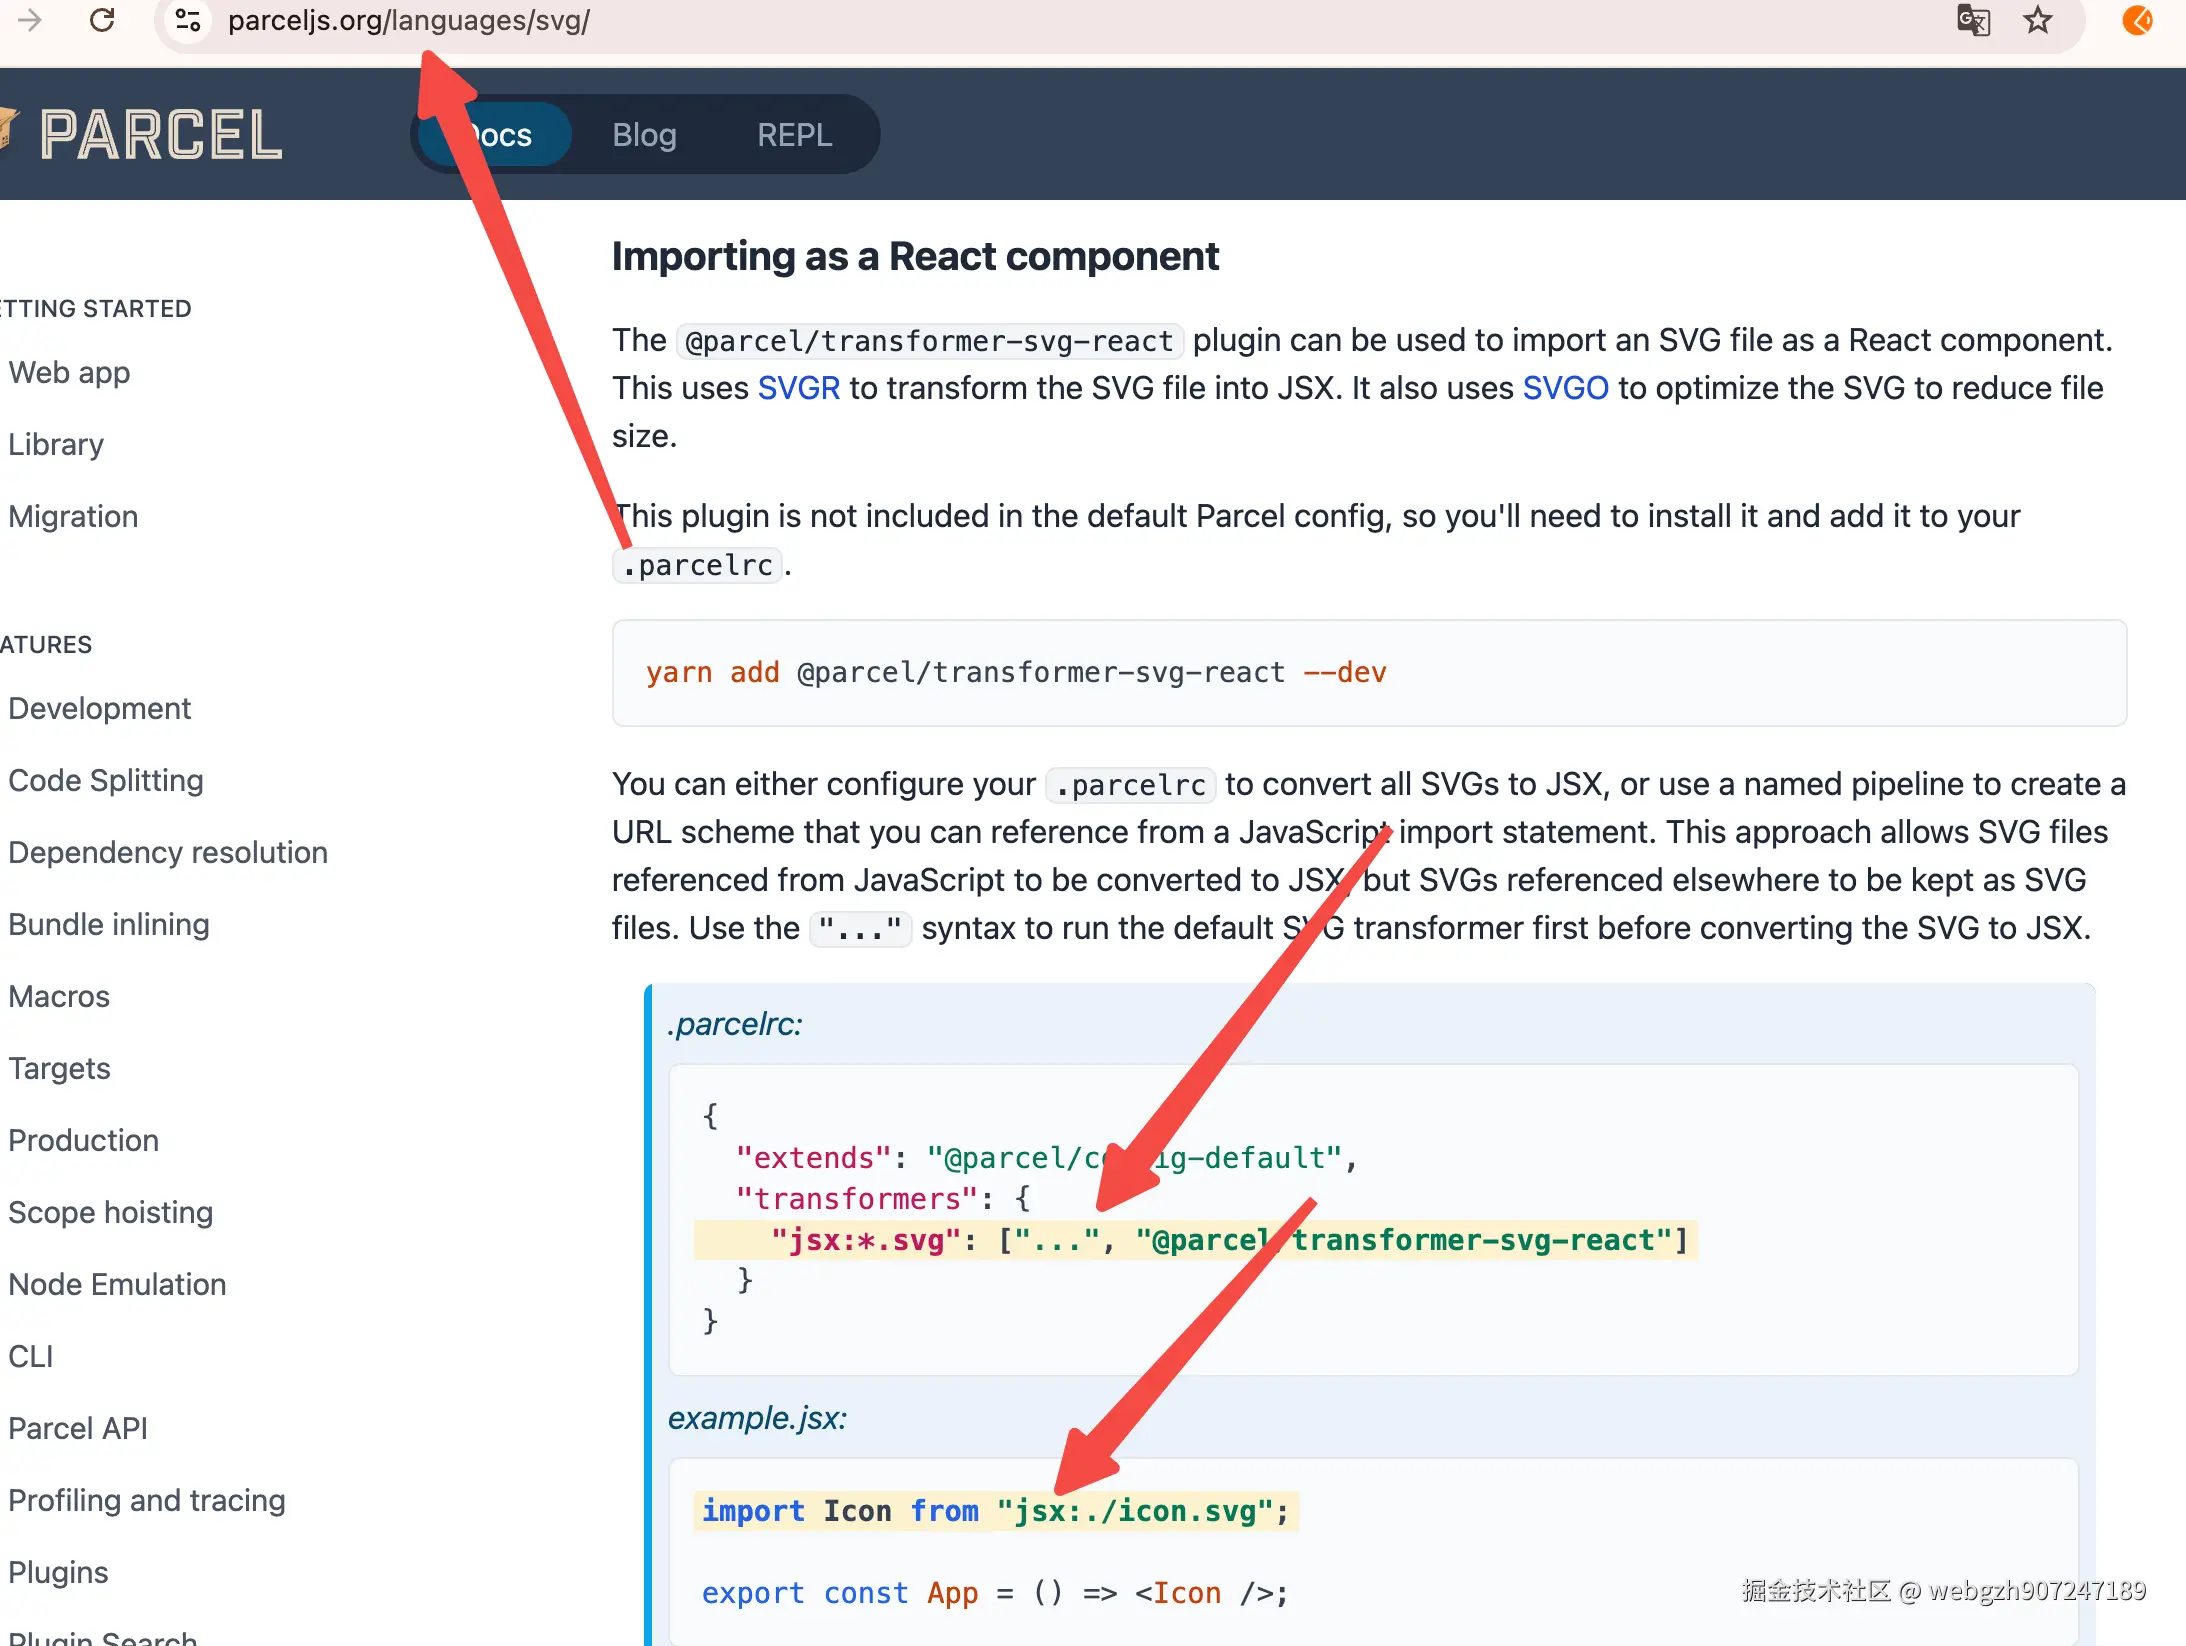The image size is (2186, 1646).
Task: Click the Google Translate icon
Action: point(1972,20)
